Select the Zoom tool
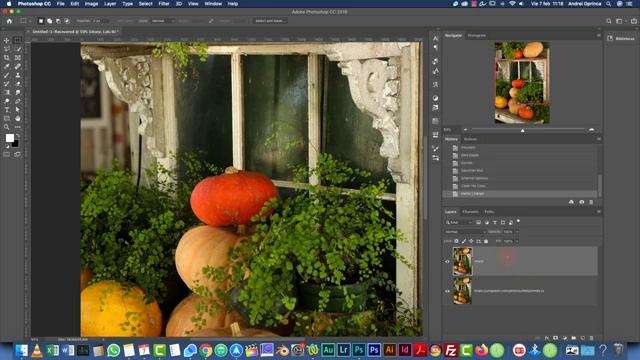 7,127
